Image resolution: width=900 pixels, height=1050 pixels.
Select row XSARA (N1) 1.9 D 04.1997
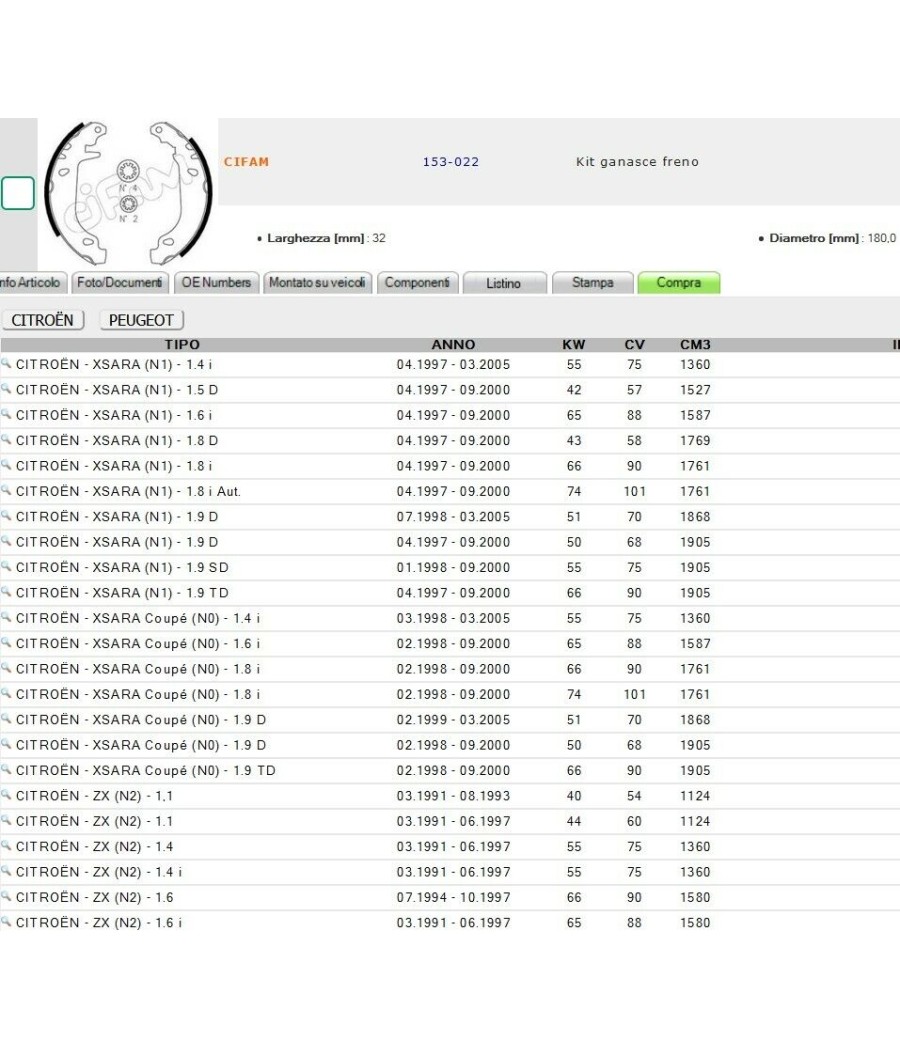click(x=450, y=542)
